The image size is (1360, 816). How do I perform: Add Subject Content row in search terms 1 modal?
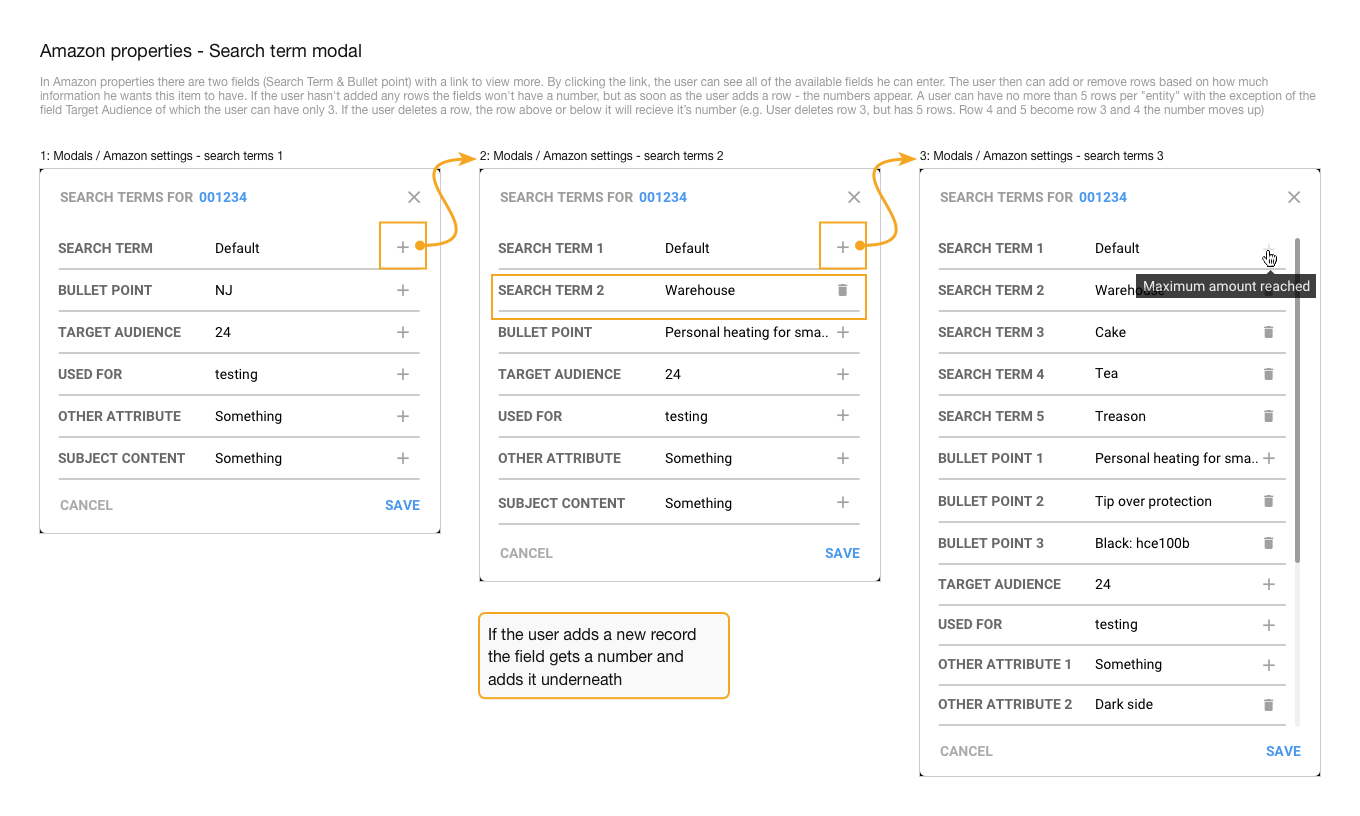pos(403,458)
